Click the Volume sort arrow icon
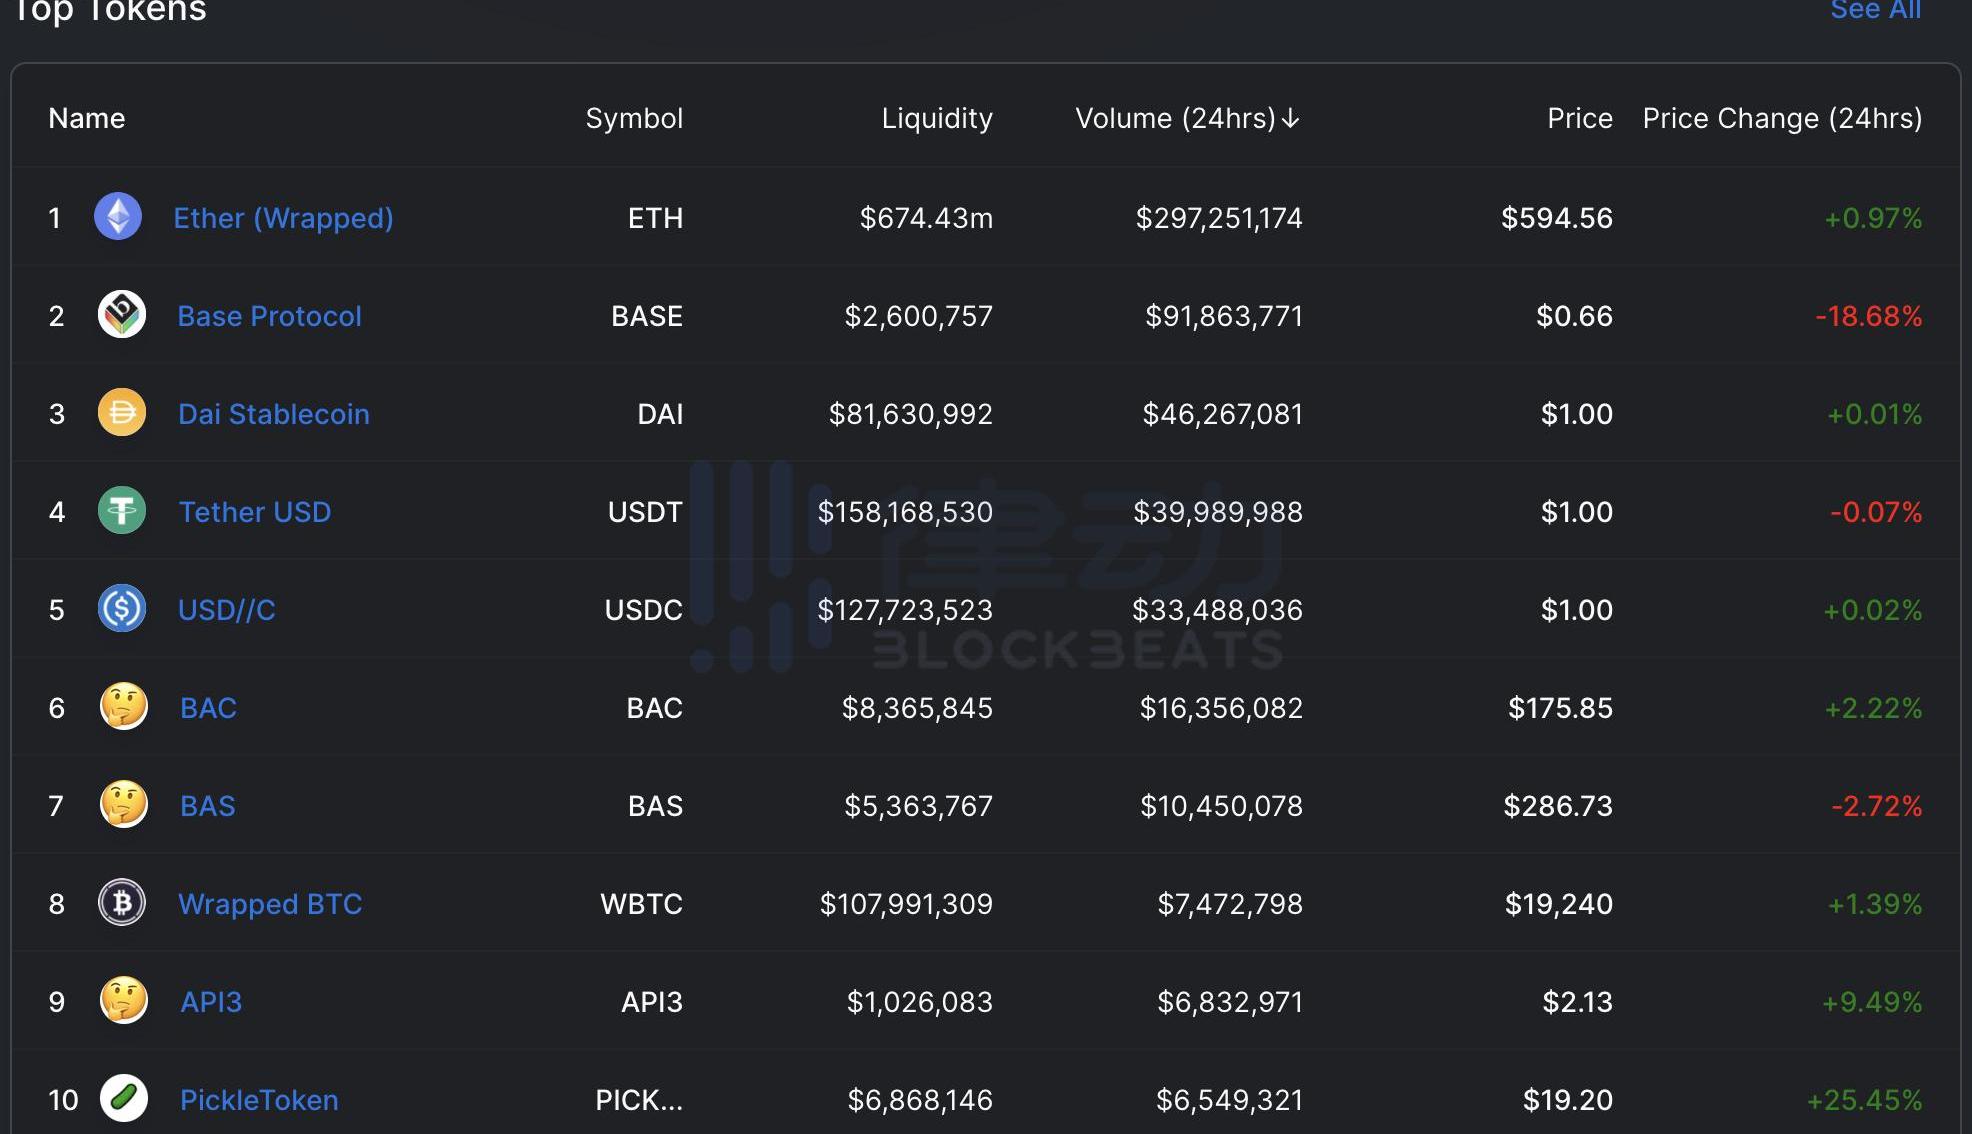The width and height of the screenshot is (1972, 1134). coord(1291,118)
